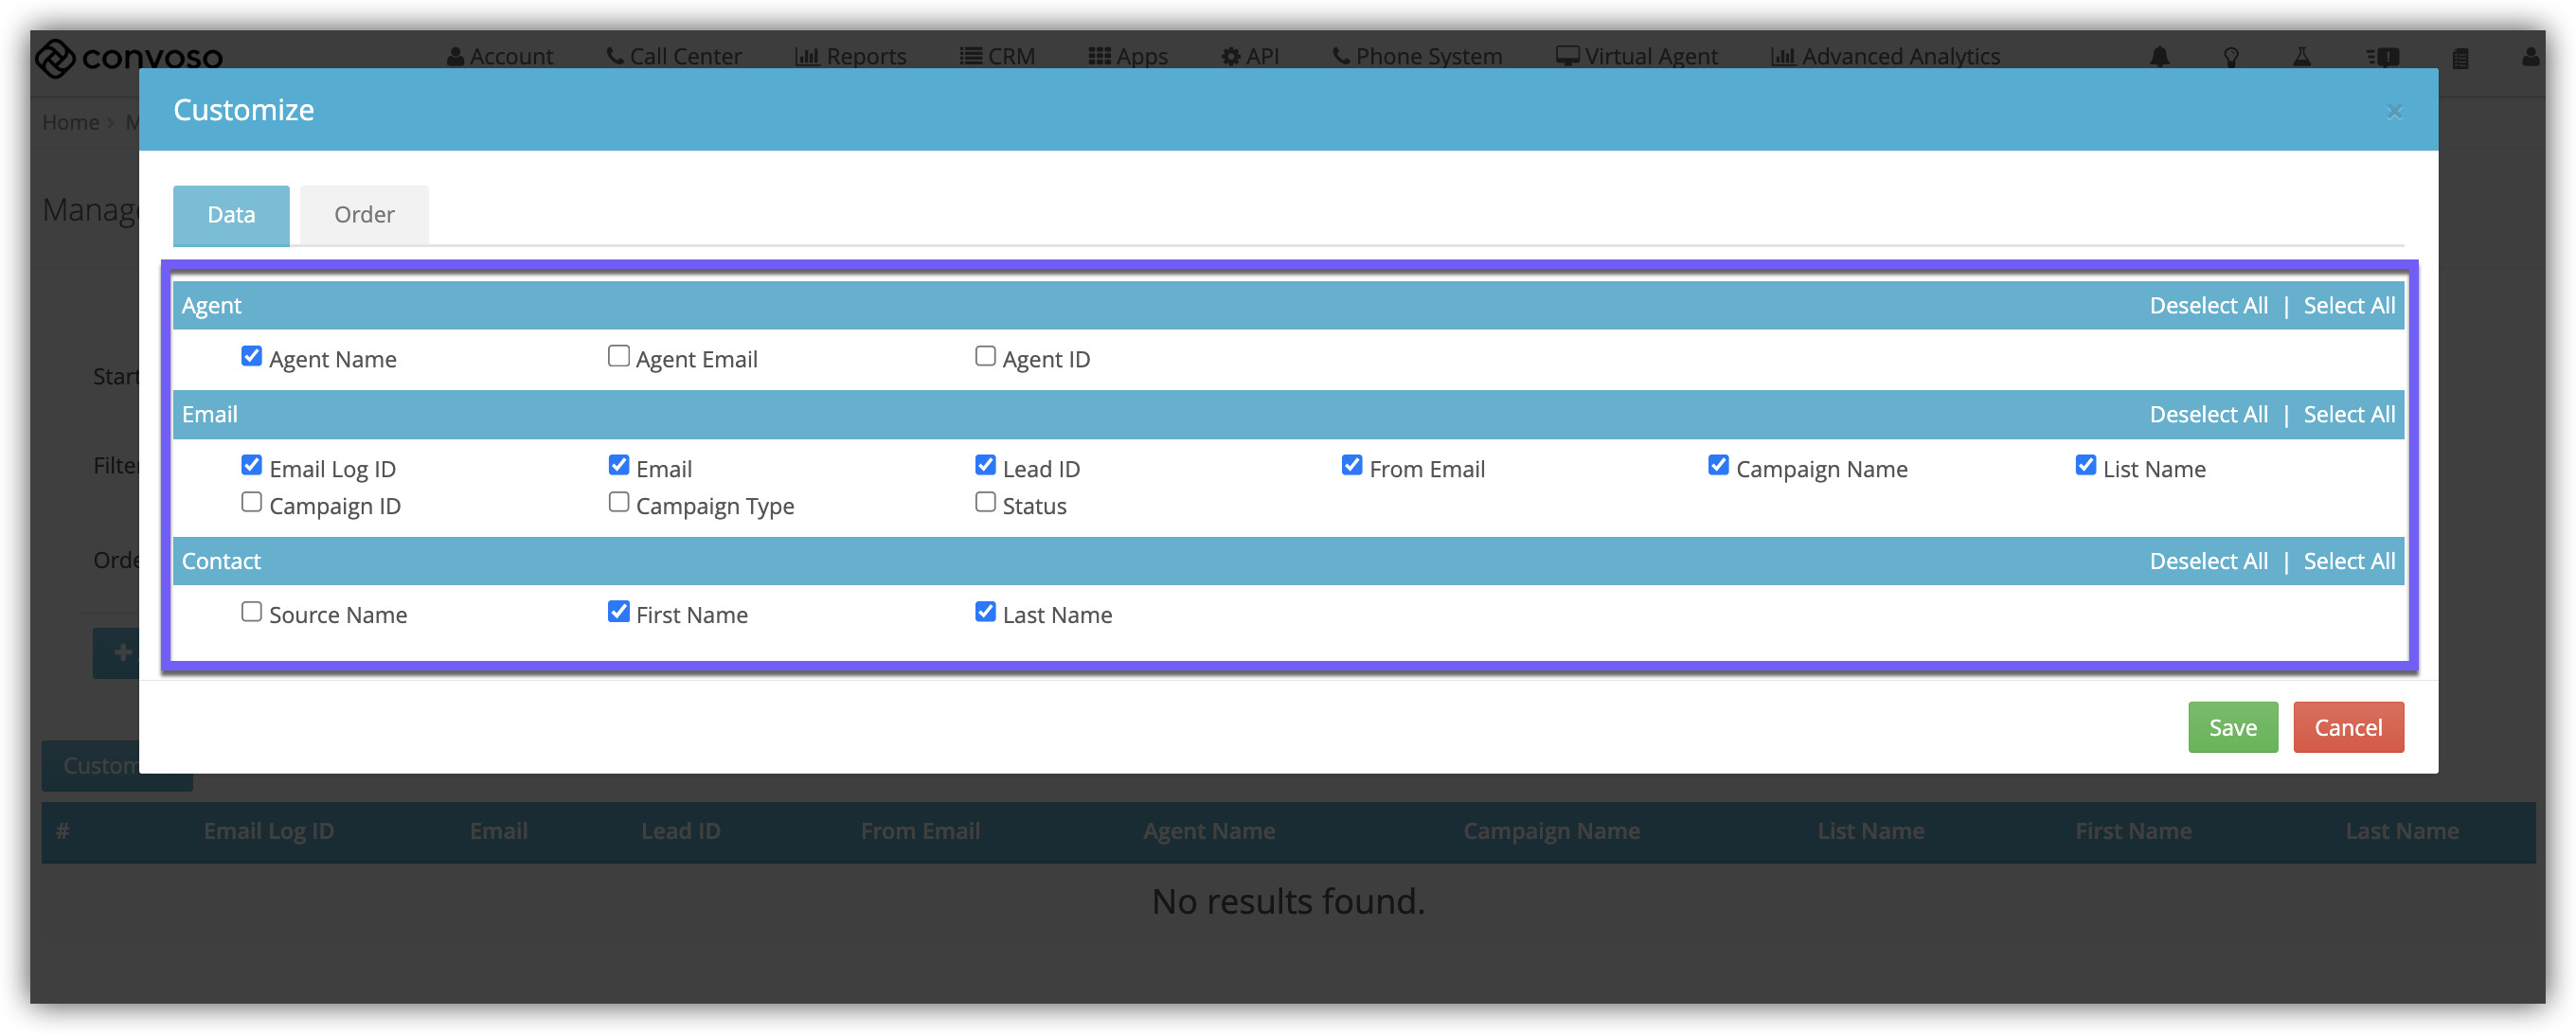Click the flask labs icon
Screen dimensions: 2576x1034
2301,57
